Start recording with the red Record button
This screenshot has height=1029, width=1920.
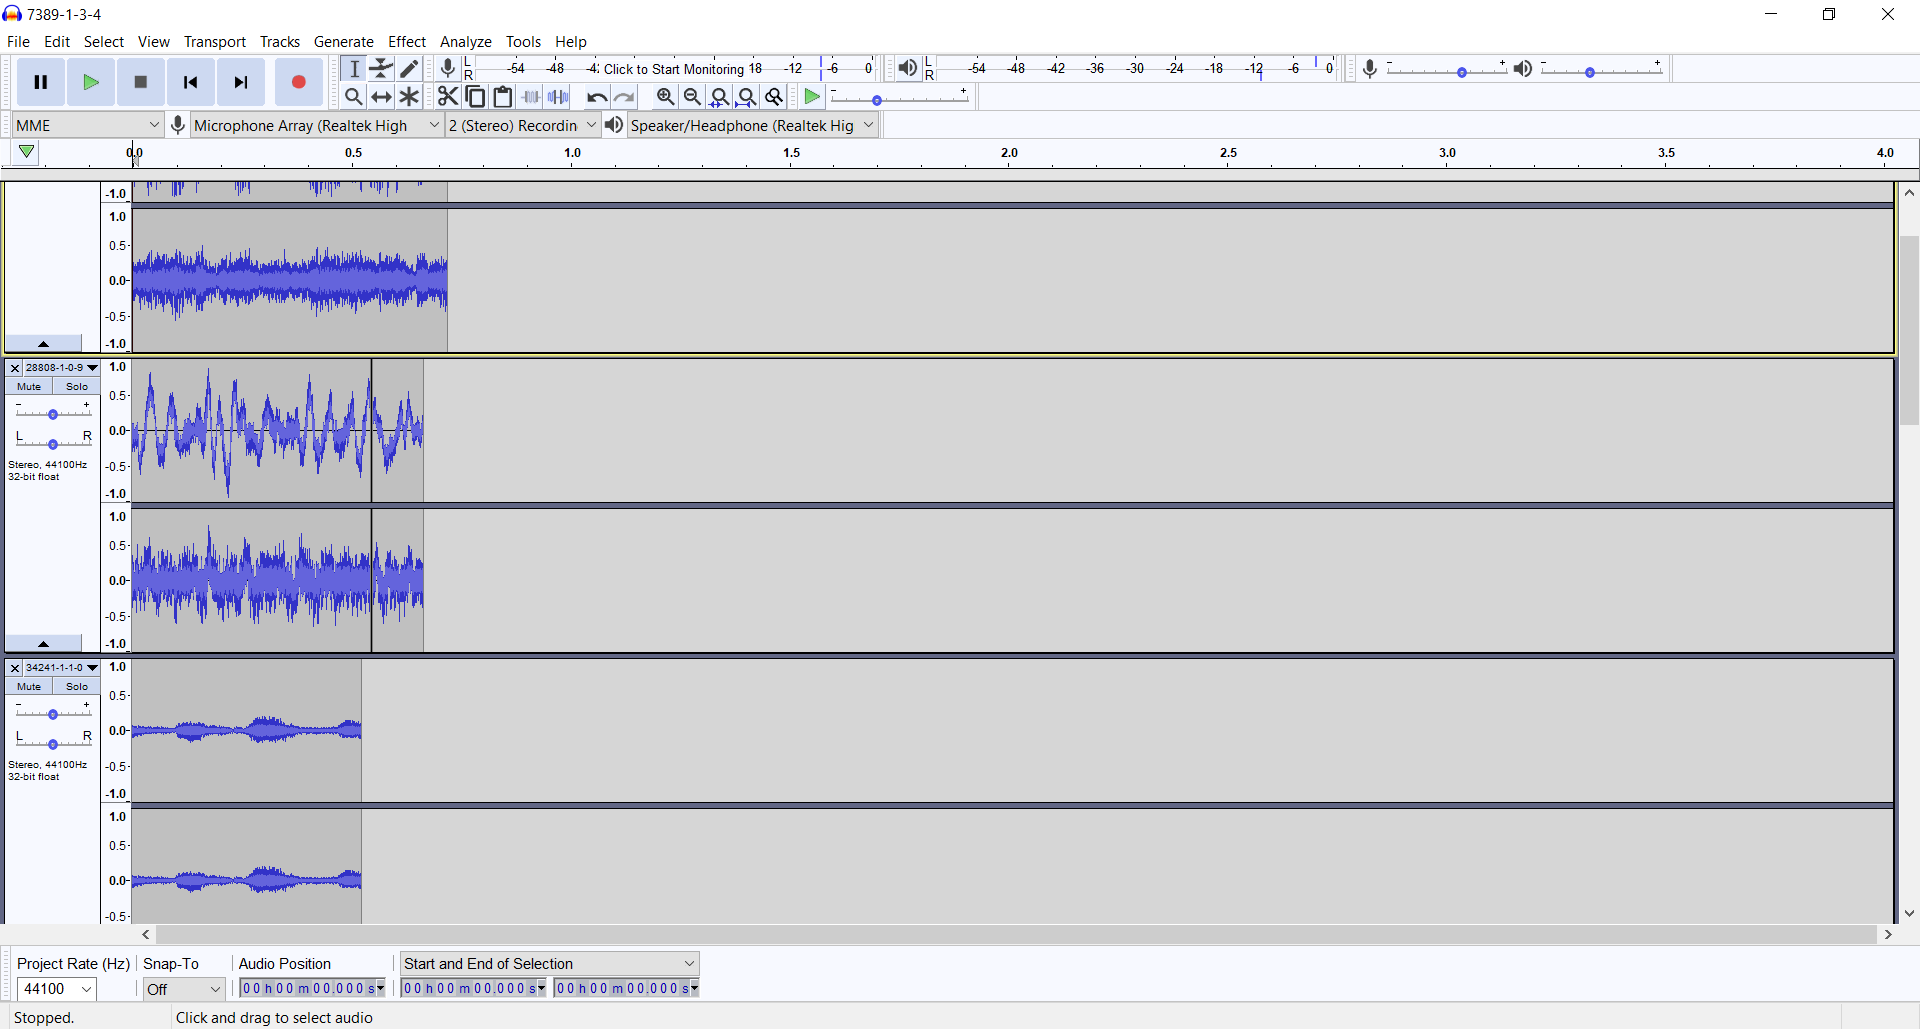[298, 82]
